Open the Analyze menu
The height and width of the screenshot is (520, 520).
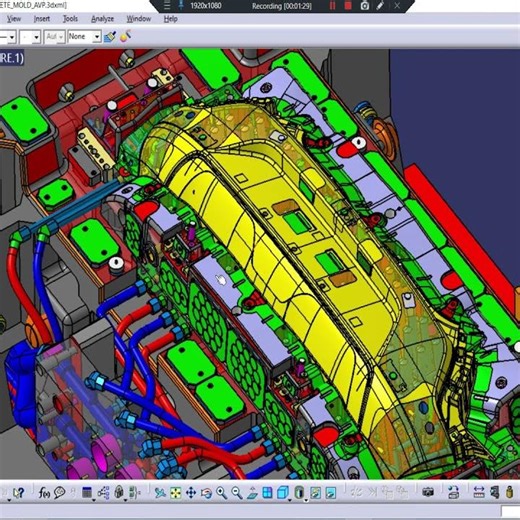point(102,19)
